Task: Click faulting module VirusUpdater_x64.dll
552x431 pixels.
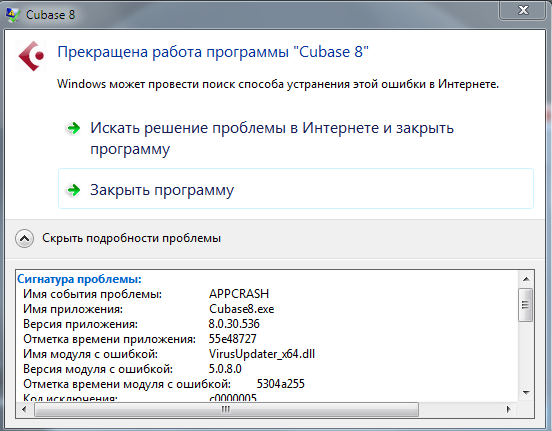Action: click(x=262, y=354)
